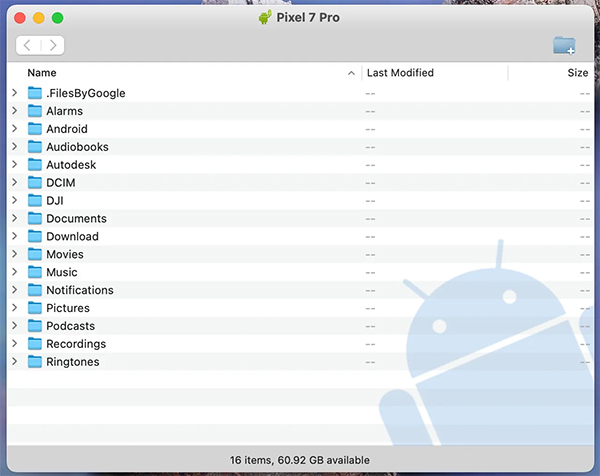This screenshot has width=600, height=476.
Task: Click the Android folder icon
Action: 35,129
